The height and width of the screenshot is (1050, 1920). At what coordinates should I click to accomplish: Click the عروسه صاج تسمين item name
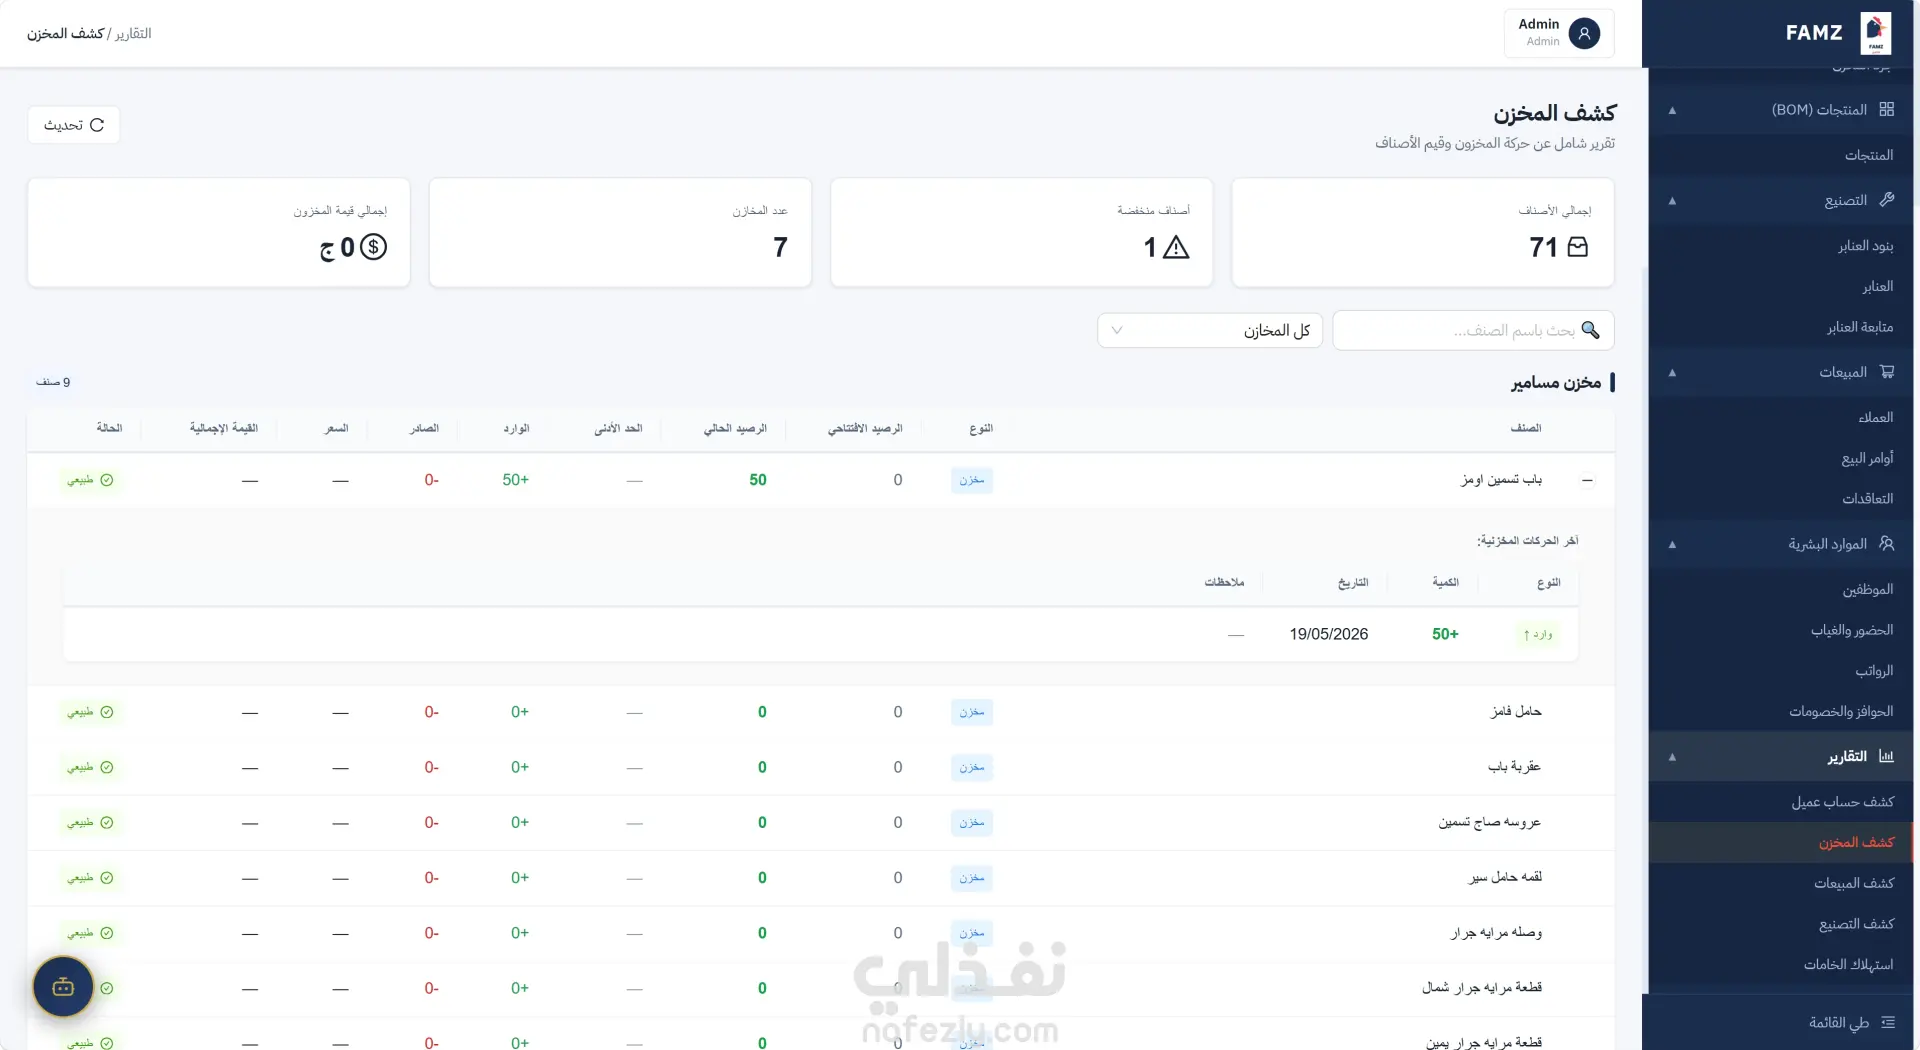pos(1490,822)
